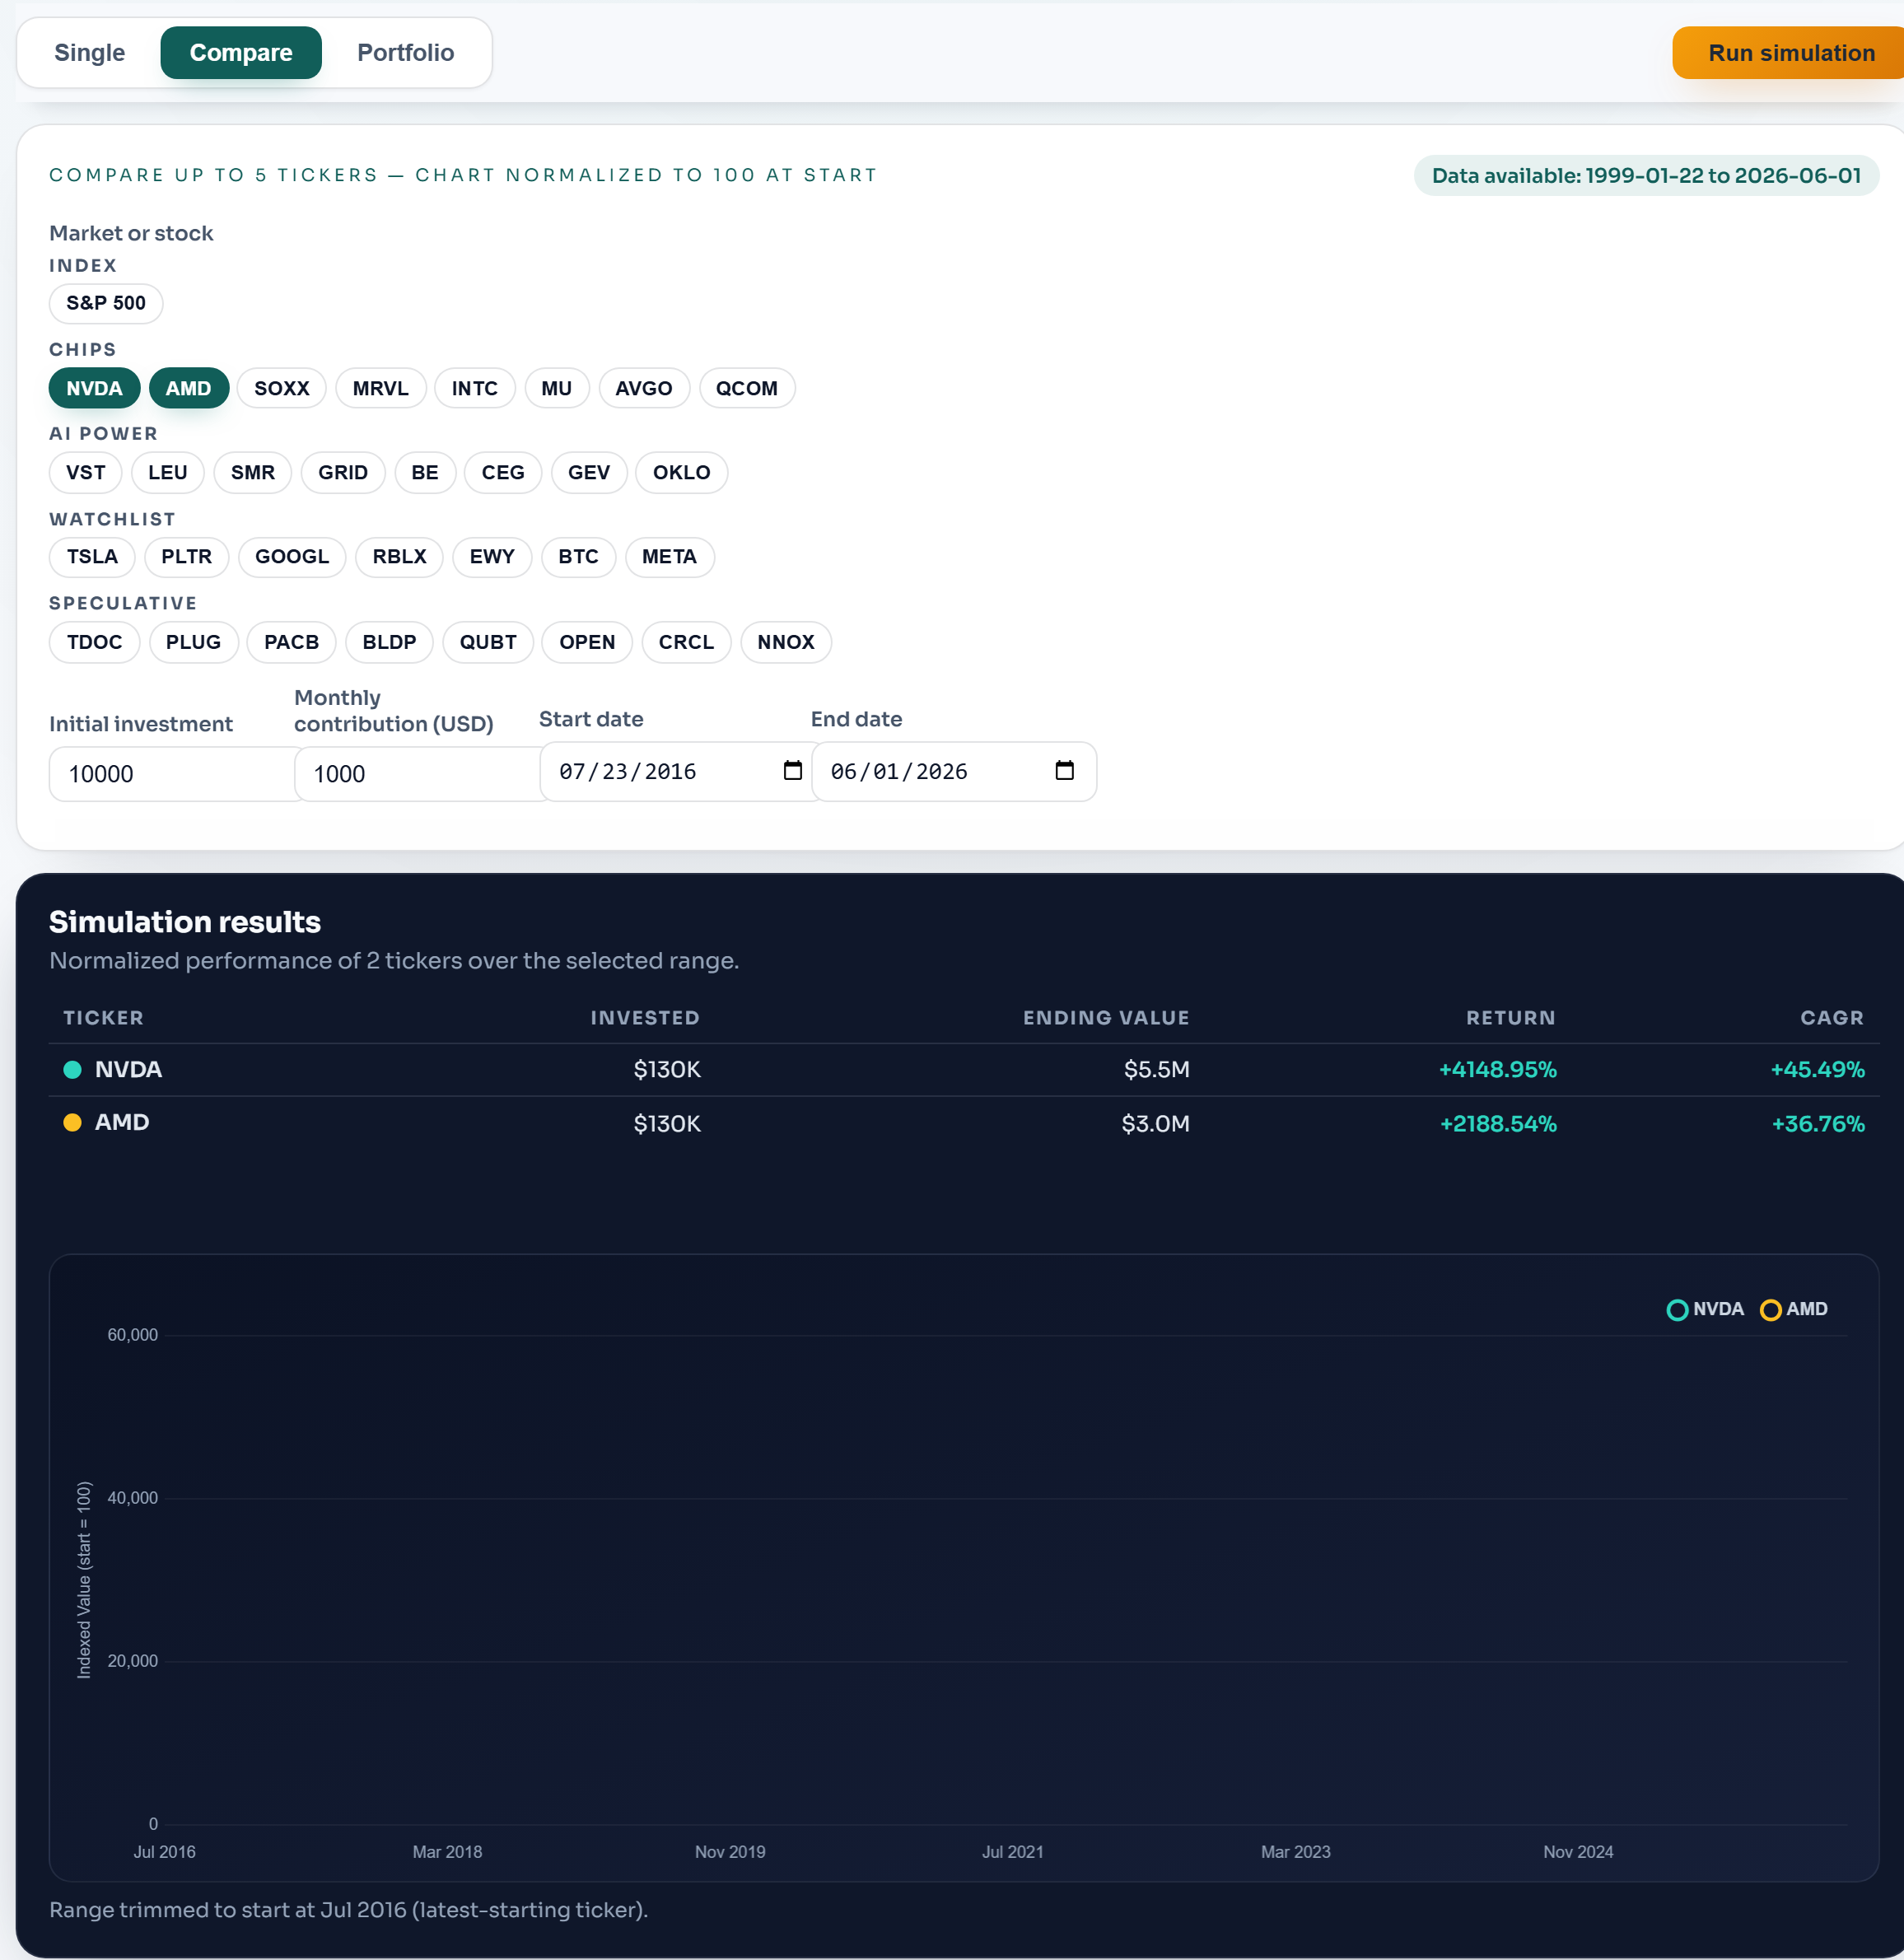Click the RETURN column header
The width and height of the screenshot is (1904, 1960).
[1511, 1018]
